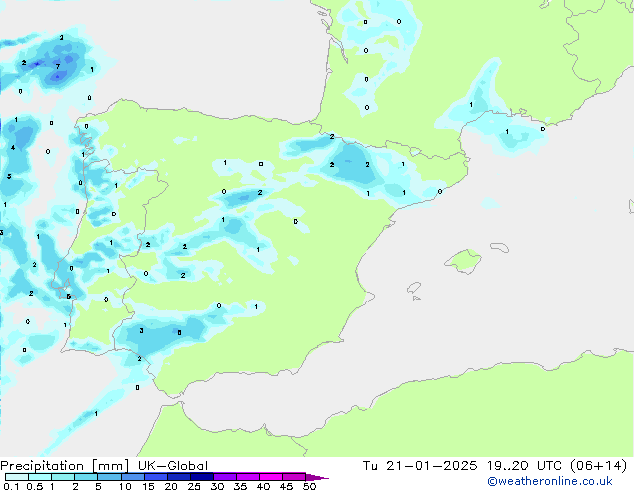Pick the 5–10 mm legend swatch

(x=109, y=477)
